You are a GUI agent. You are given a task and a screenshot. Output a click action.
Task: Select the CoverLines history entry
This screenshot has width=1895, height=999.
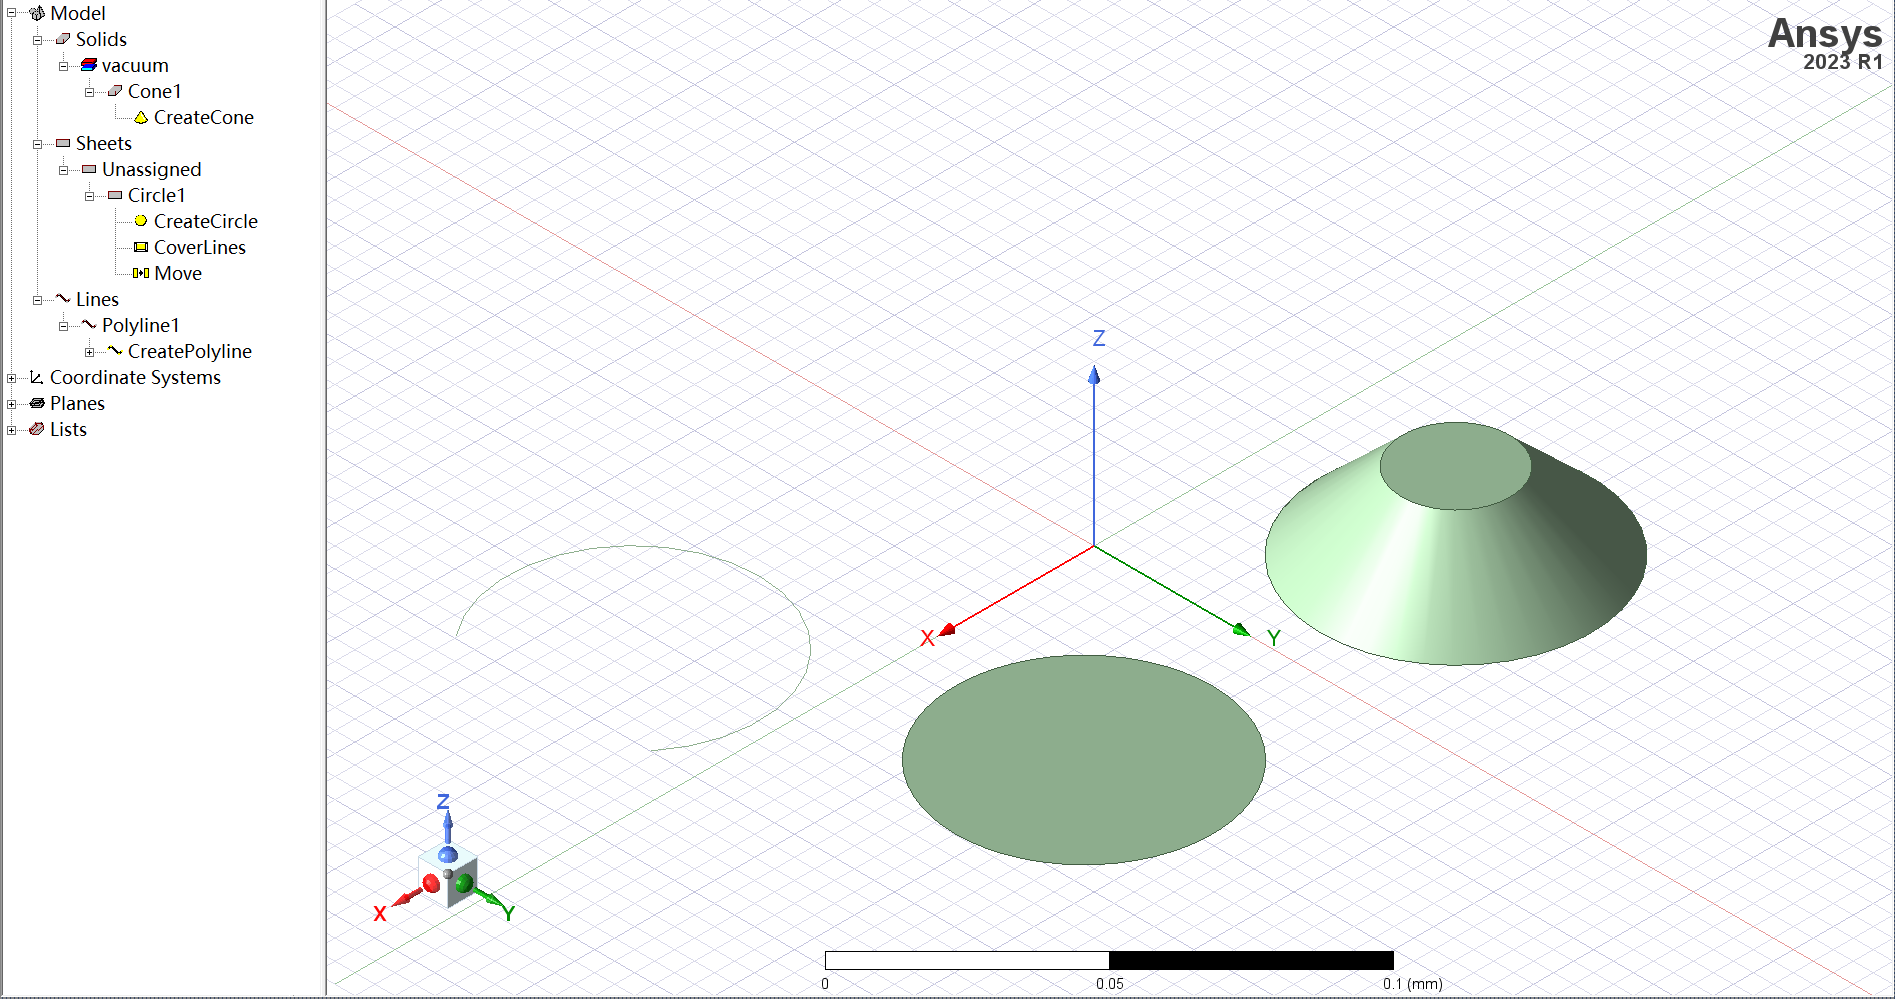click(x=200, y=247)
